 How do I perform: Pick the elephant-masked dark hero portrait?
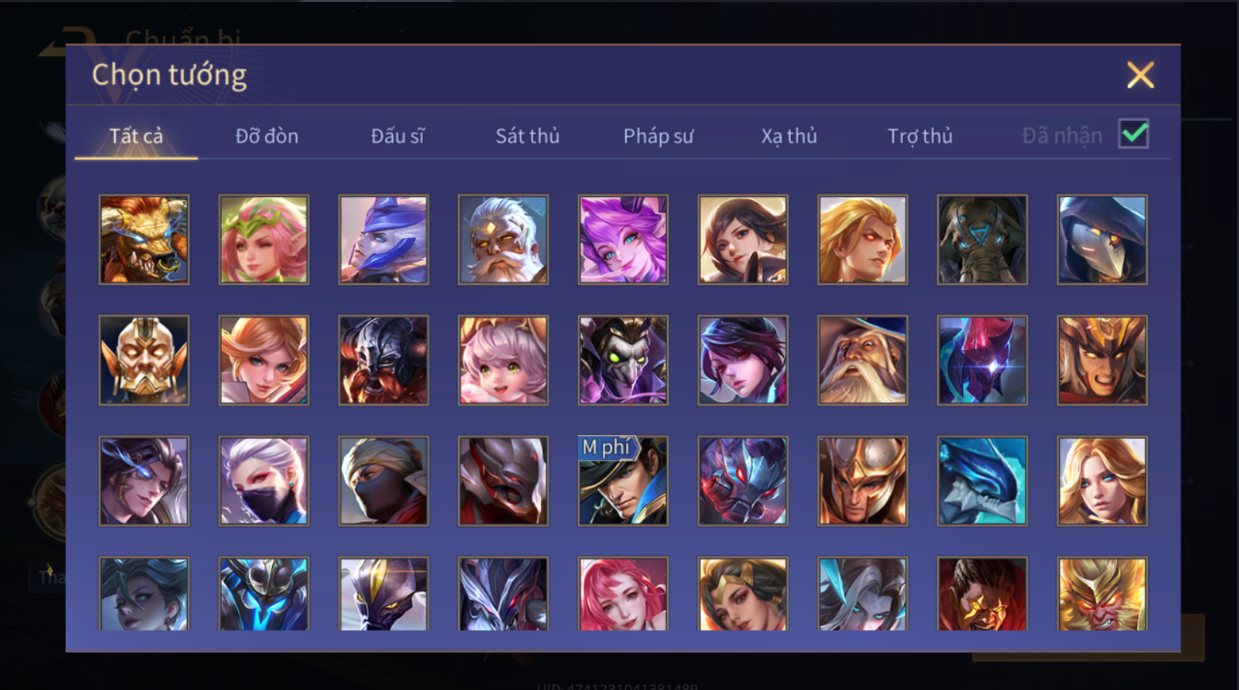tap(982, 239)
